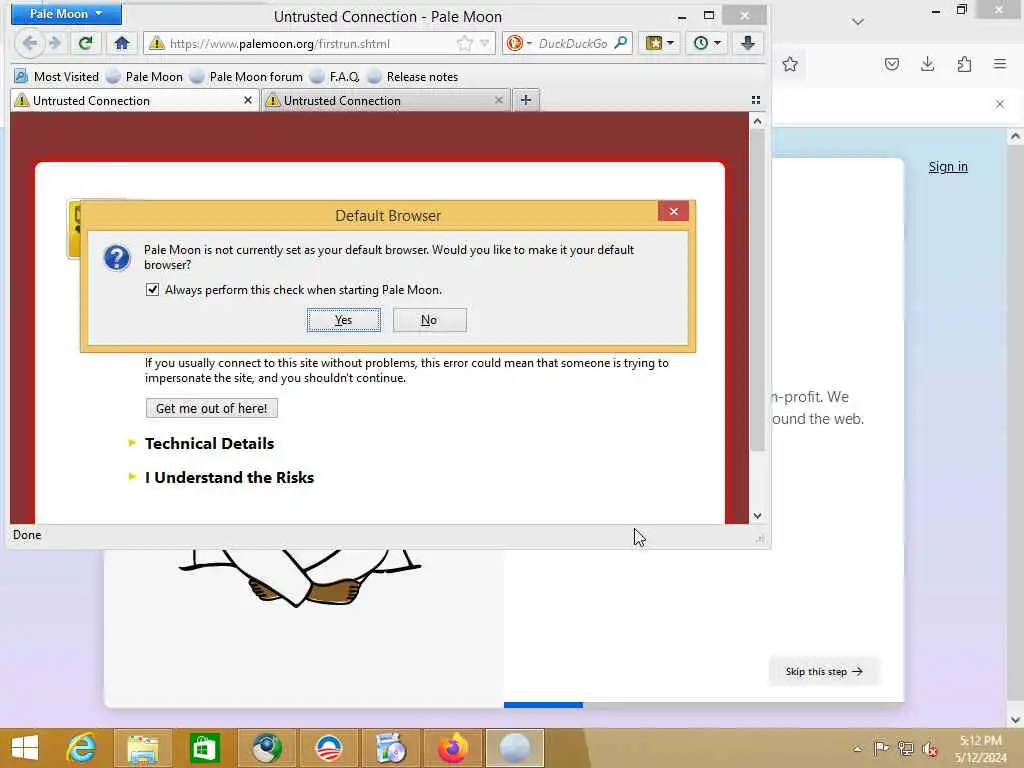The height and width of the screenshot is (768, 1024).
Task: Open the Windows Start button
Action: coord(25,748)
